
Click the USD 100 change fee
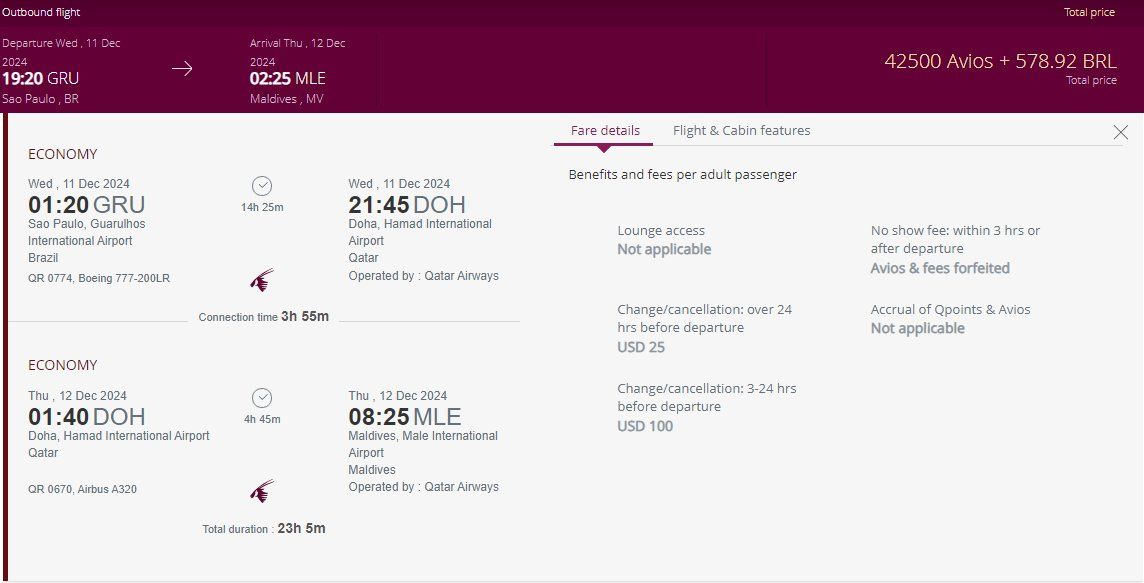click(645, 426)
